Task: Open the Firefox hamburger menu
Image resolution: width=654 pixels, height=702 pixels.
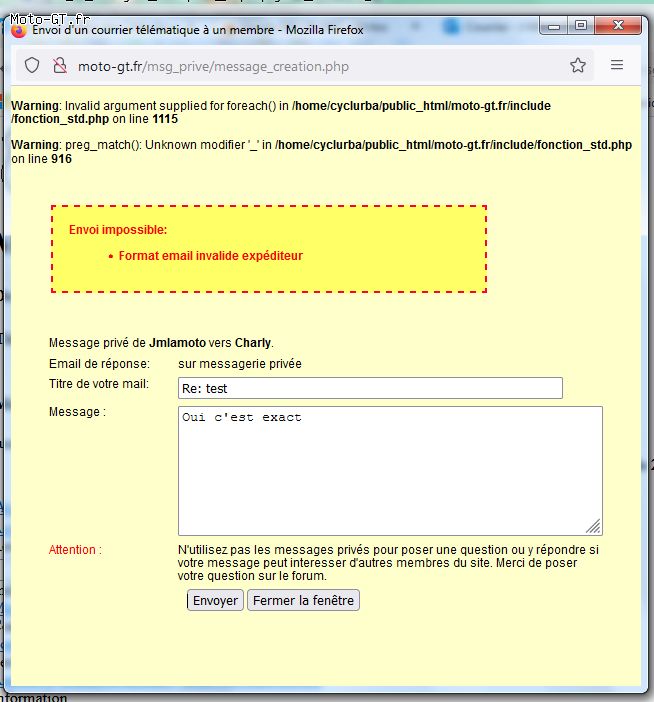Action: (x=617, y=65)
